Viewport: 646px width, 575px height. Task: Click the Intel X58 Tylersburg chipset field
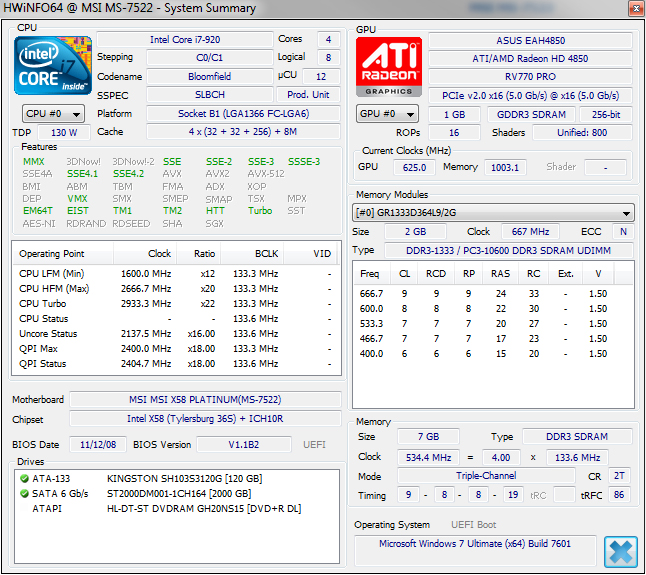[x=205, y=418]
